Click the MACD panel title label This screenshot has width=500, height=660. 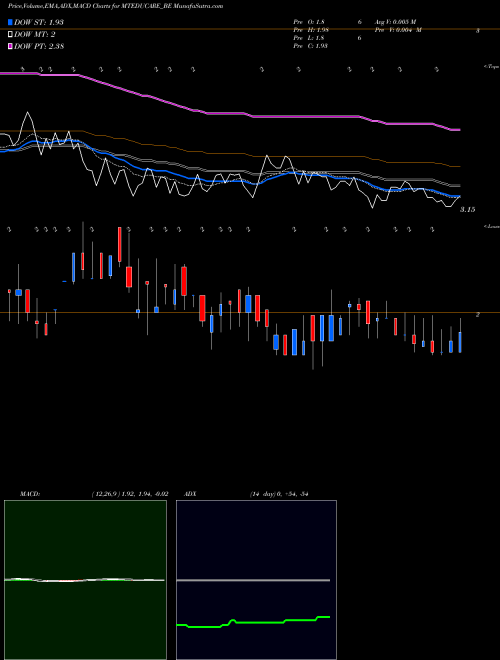click(x=30, y=494)
